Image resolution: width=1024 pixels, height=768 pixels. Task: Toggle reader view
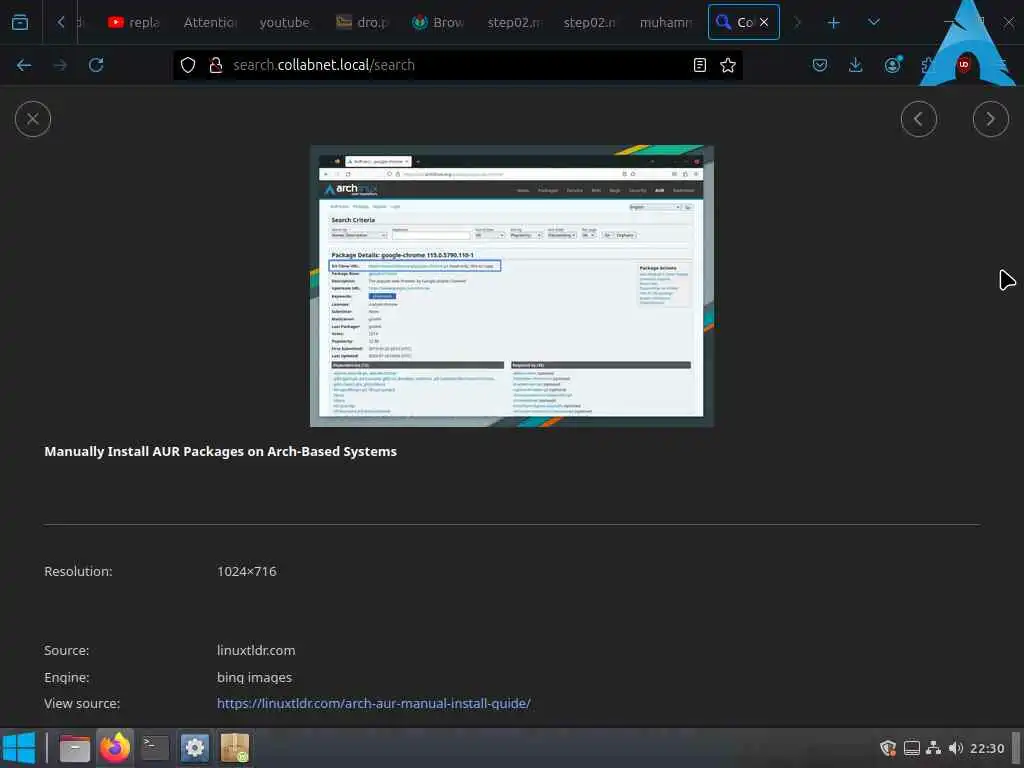[699, 65]
